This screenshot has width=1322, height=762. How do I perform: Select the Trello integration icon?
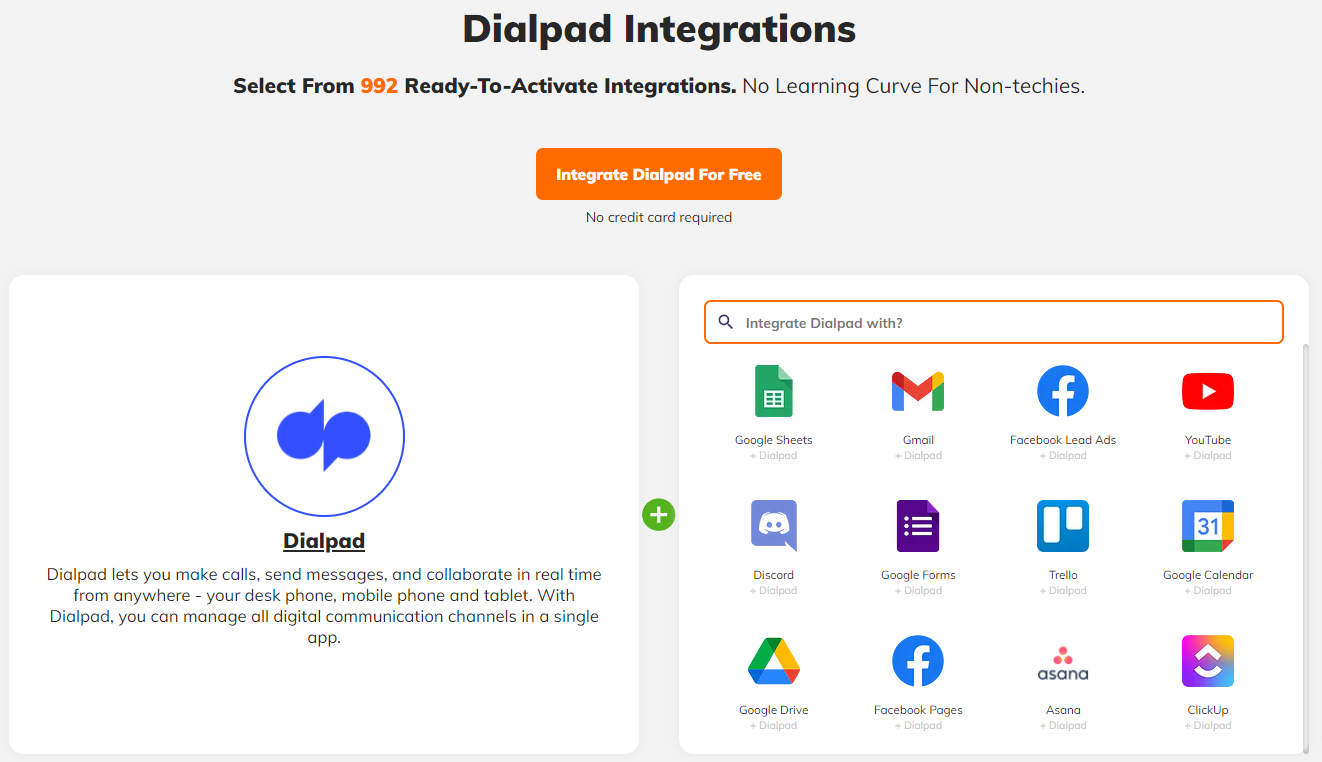pyautogui.click(x=1062, y=525)
